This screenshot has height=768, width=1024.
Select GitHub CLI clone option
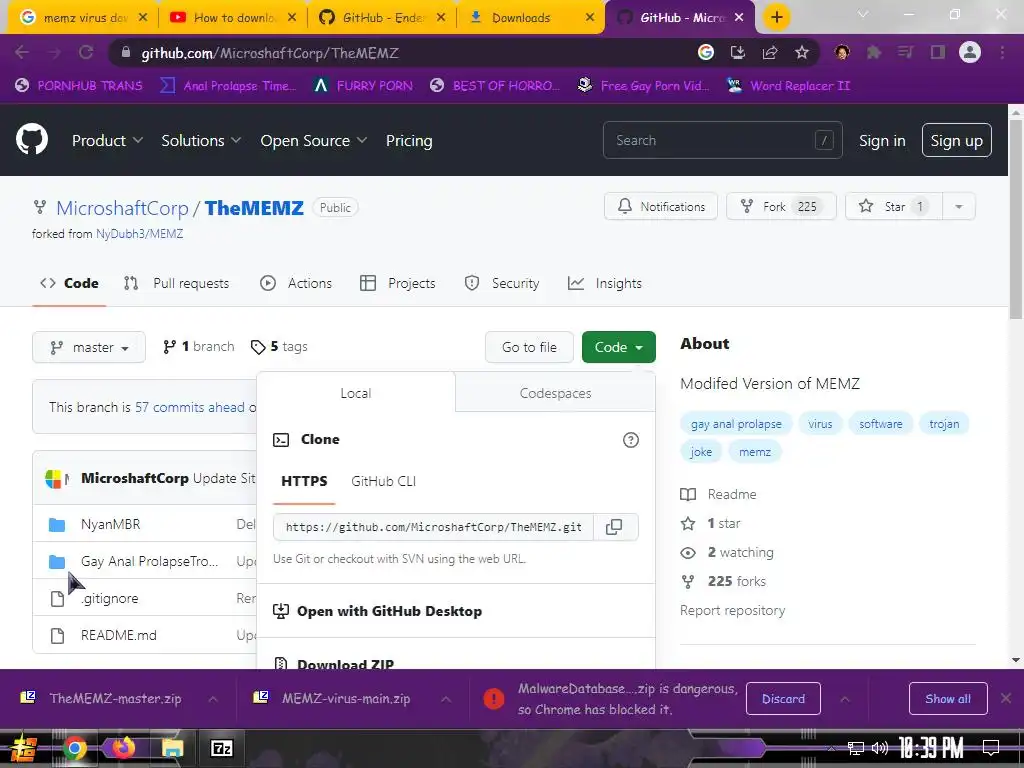point(383,481)
